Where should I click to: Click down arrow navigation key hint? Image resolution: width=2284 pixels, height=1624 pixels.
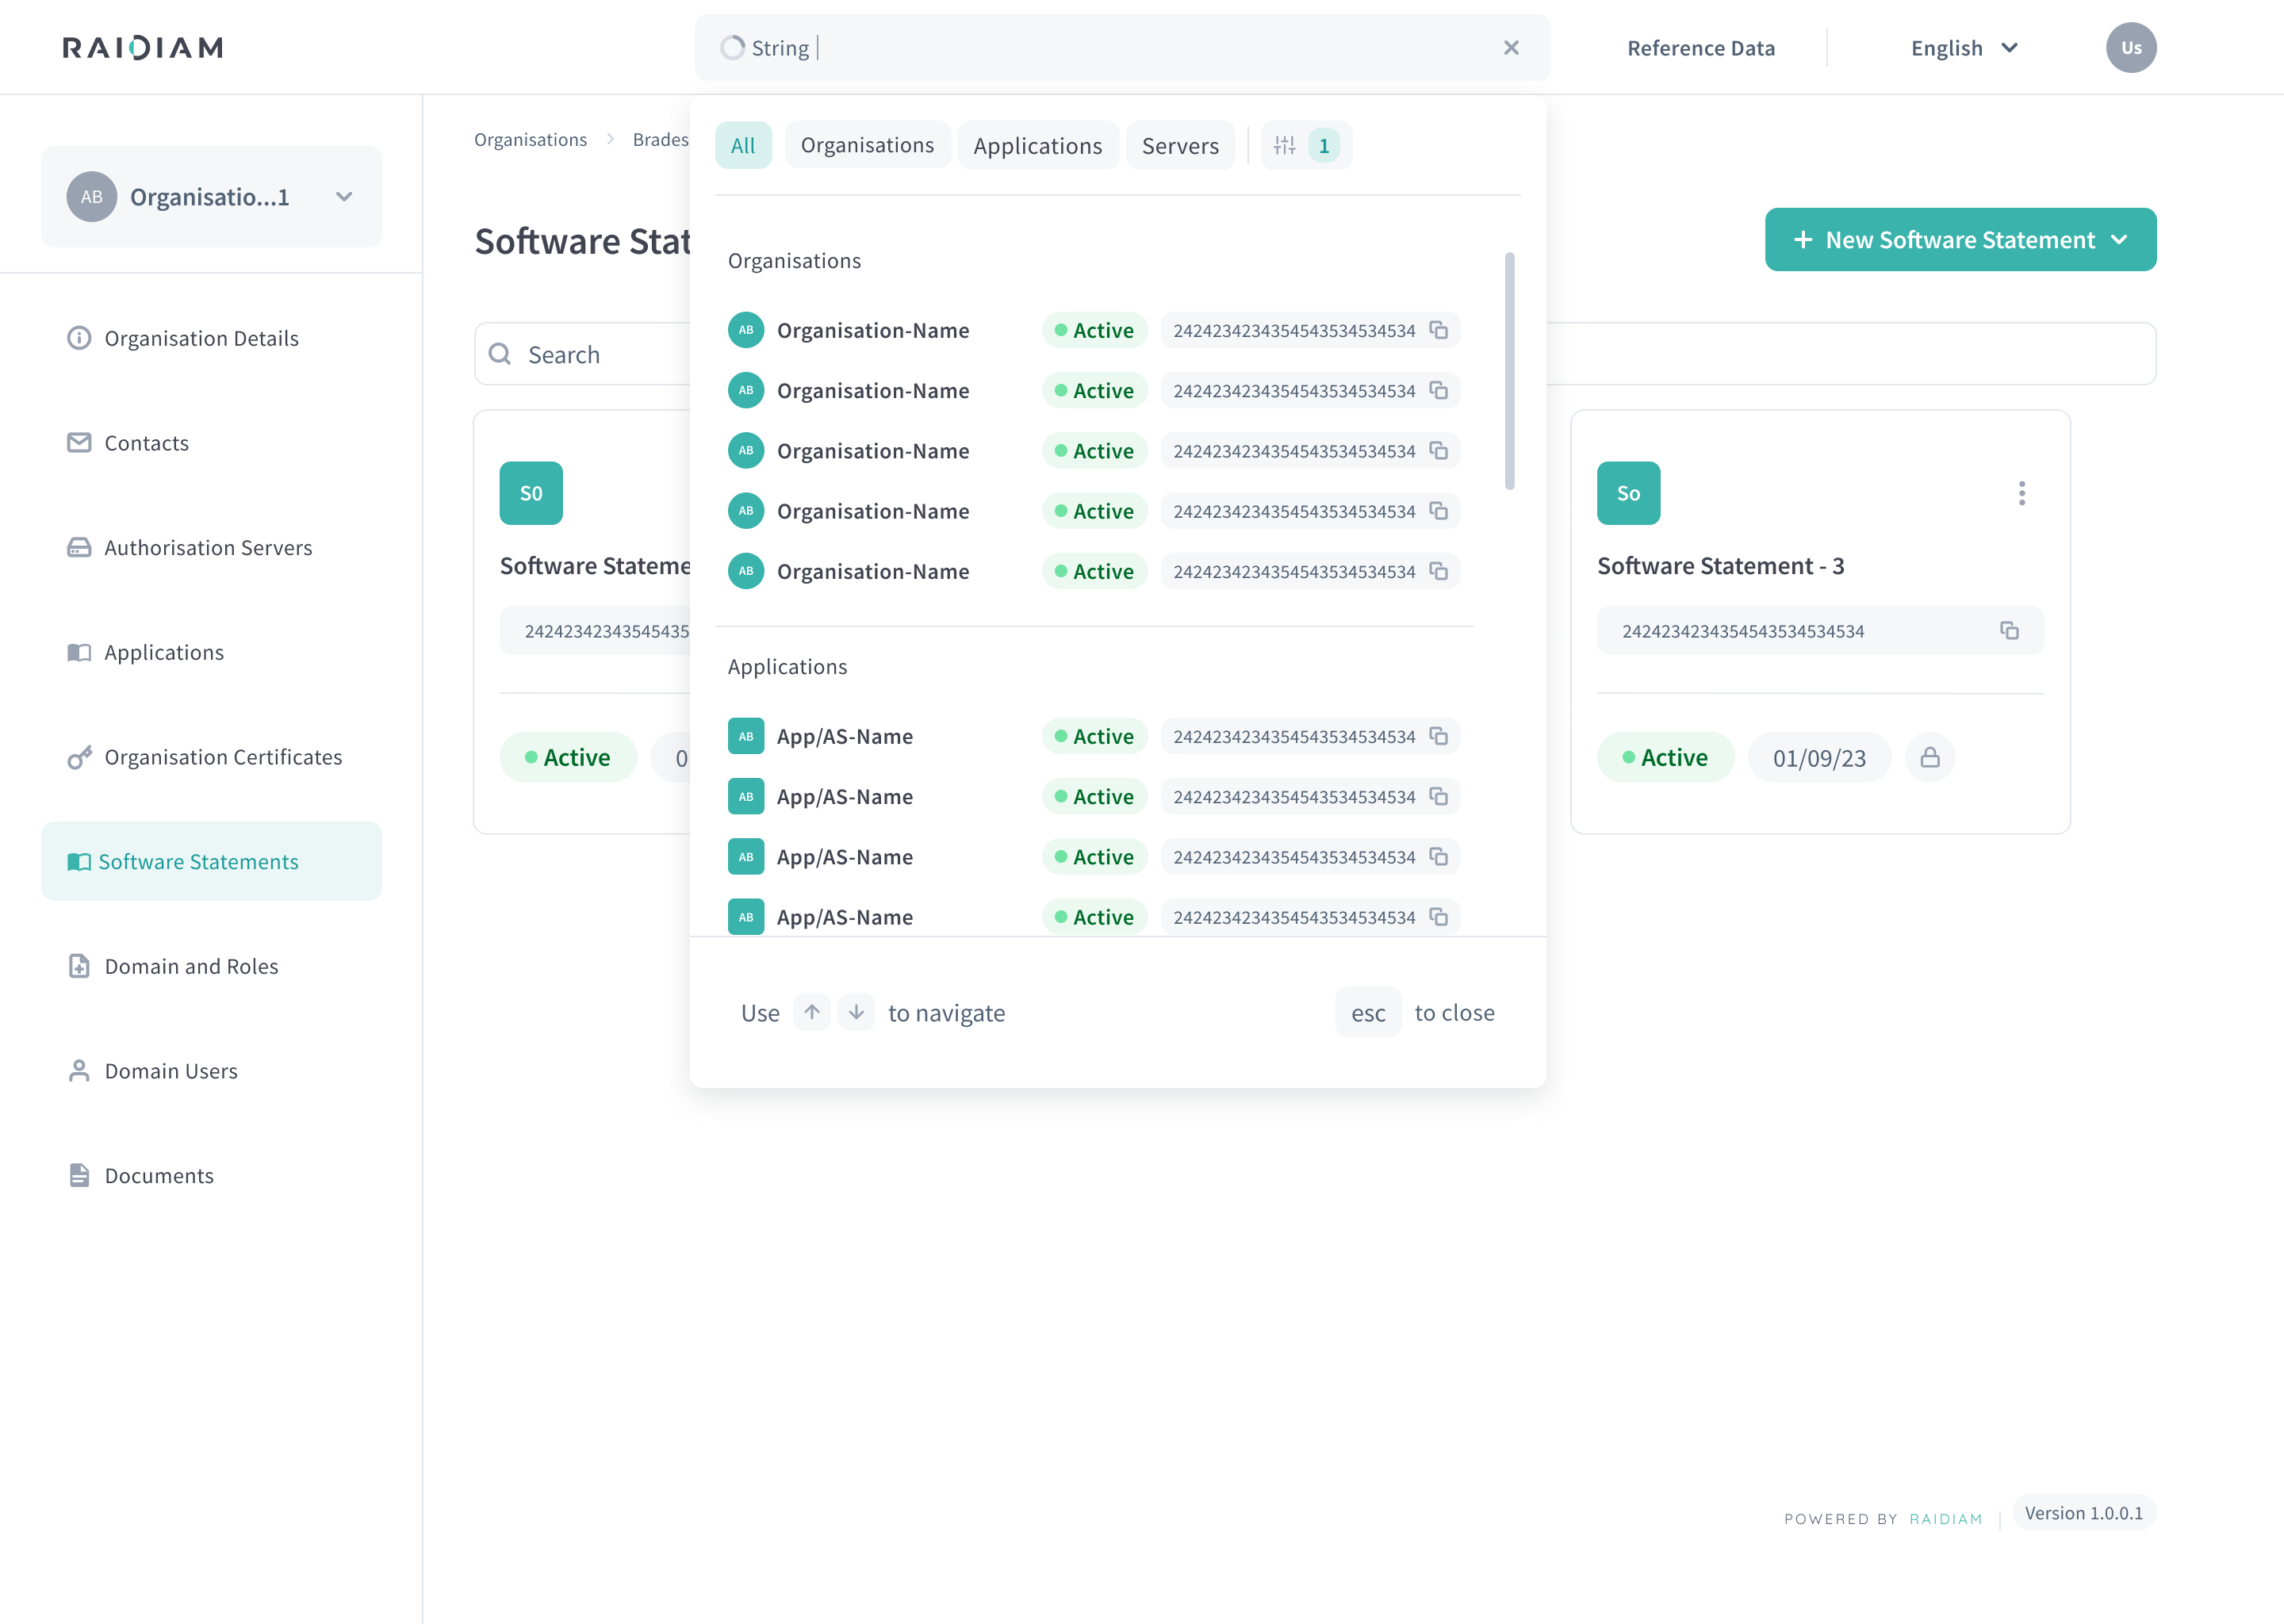857,1012
